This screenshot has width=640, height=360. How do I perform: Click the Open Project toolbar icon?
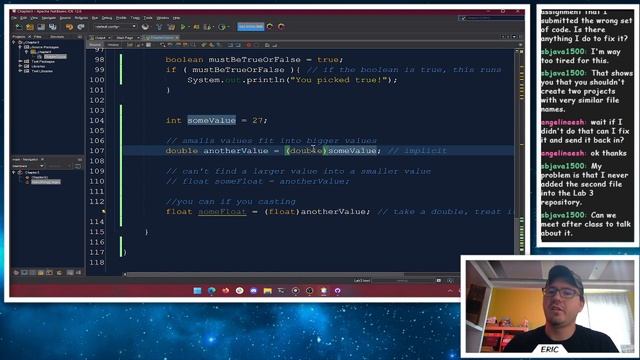point(41,27)
